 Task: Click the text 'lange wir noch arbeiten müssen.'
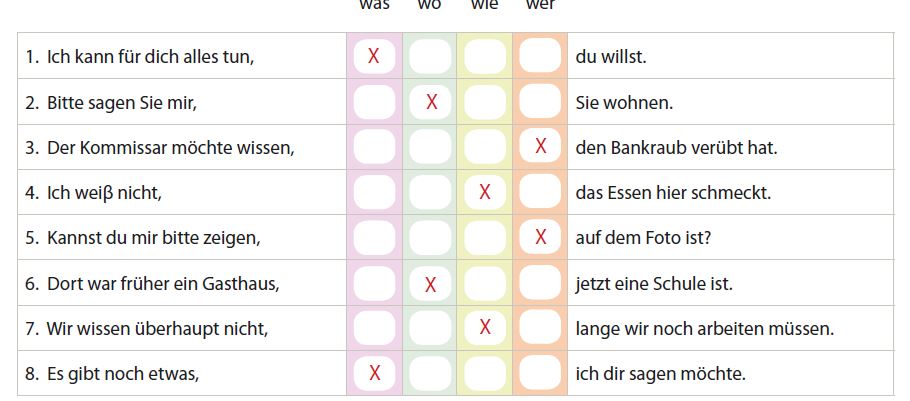tap(704, 329)
